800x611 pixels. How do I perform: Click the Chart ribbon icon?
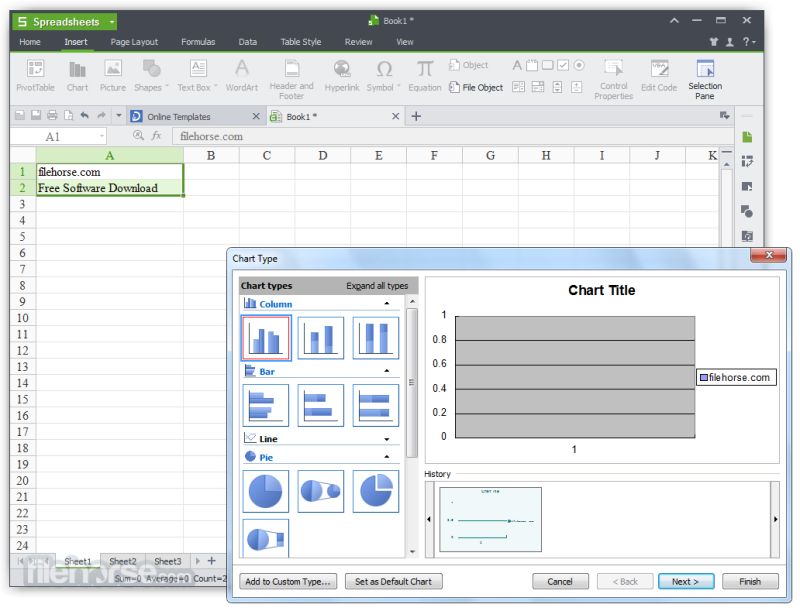point(77,75)
